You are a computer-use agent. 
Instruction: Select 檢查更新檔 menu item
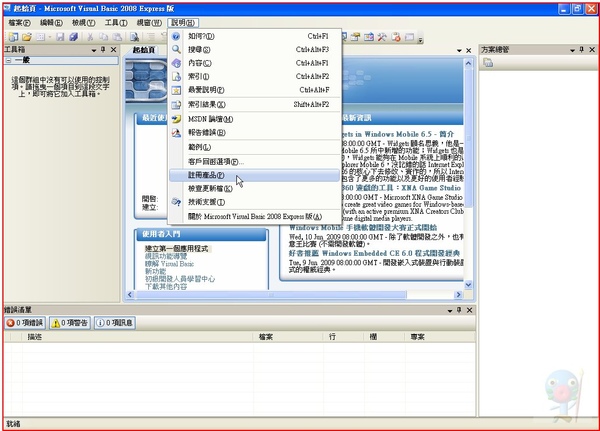click(254, 188)
